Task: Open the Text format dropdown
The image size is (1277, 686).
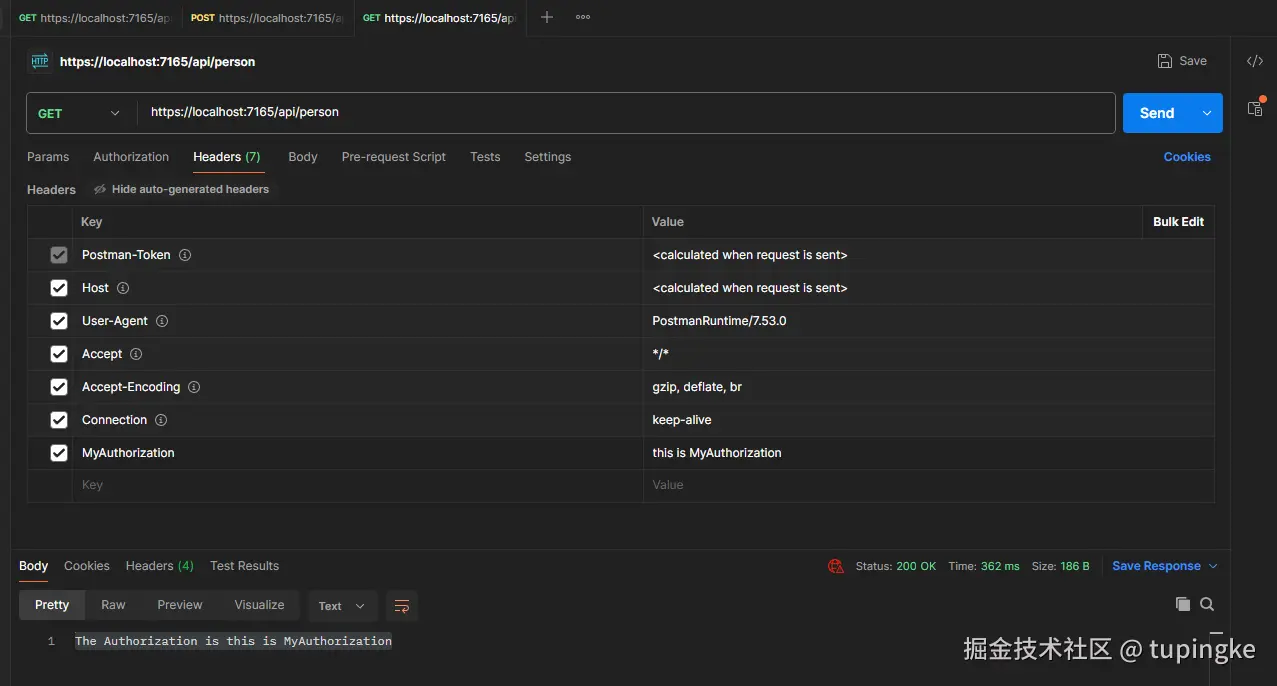Action: (342, 606)
